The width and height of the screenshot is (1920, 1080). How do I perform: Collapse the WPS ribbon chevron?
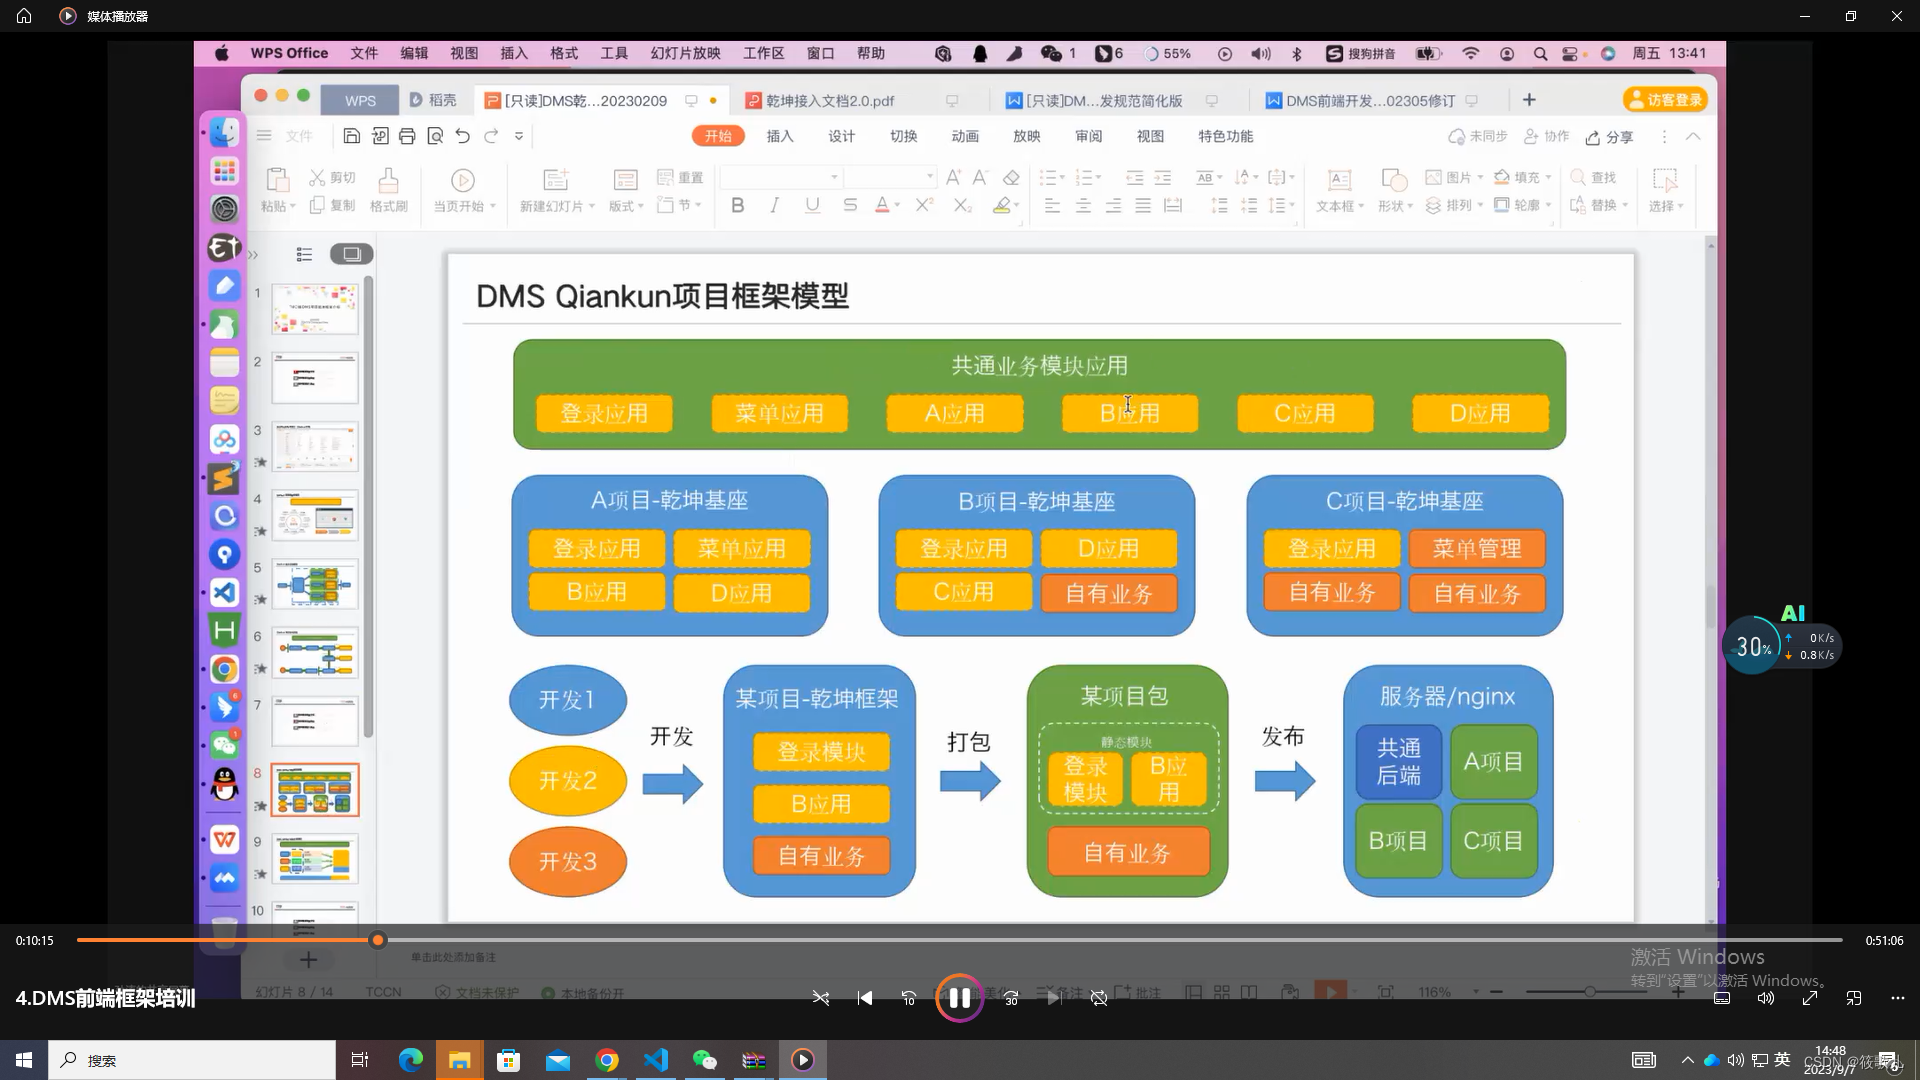tap(1693, 136)
